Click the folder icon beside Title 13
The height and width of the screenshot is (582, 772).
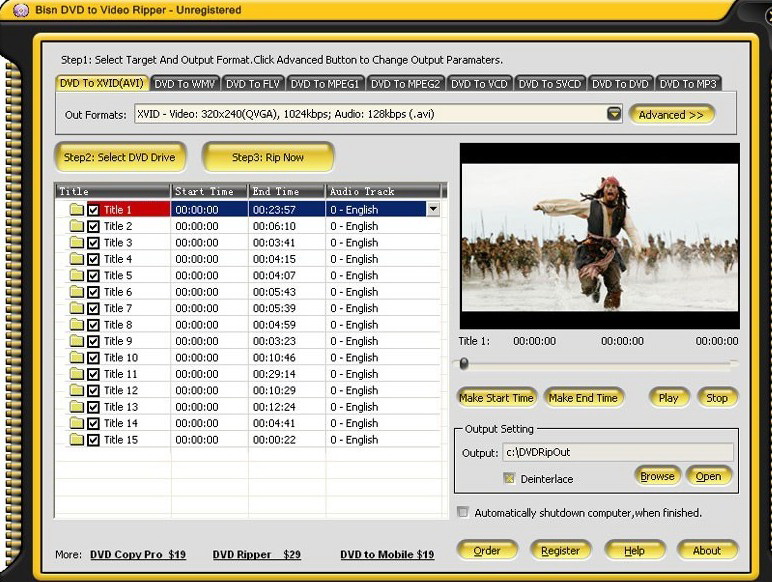76,407
